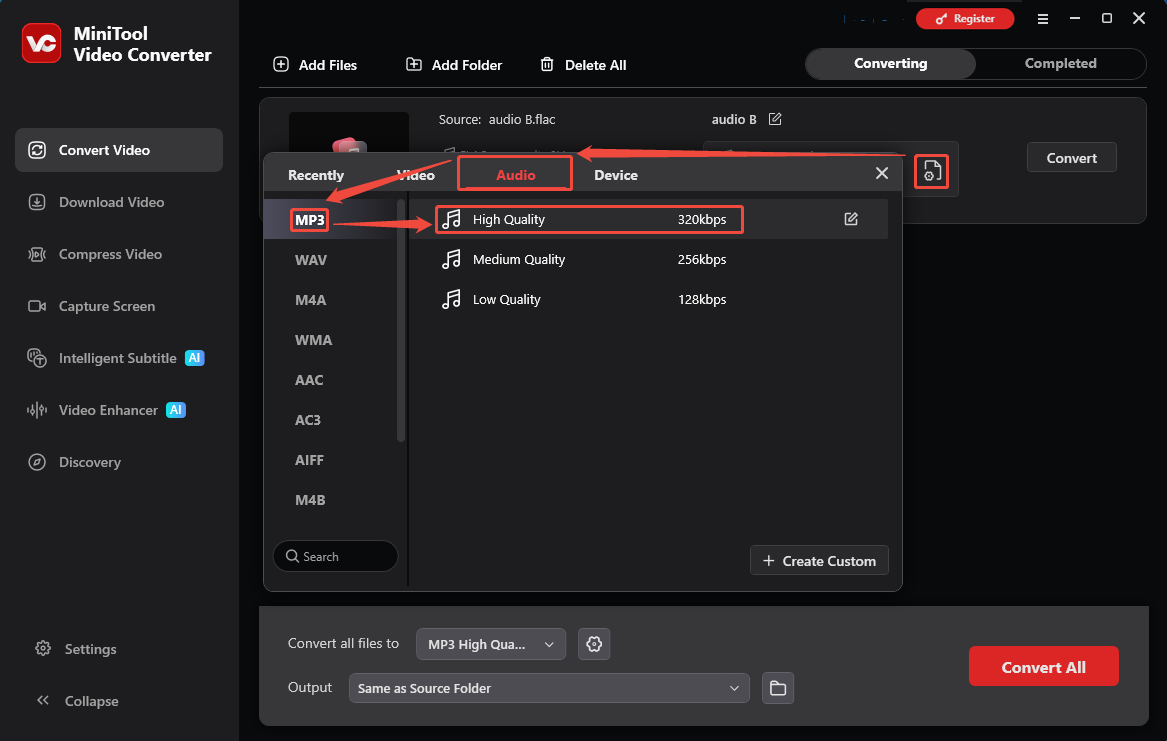Click Add Files in the toolbar
This screenshot has height=741, width=1167.
tap(316, 65)
